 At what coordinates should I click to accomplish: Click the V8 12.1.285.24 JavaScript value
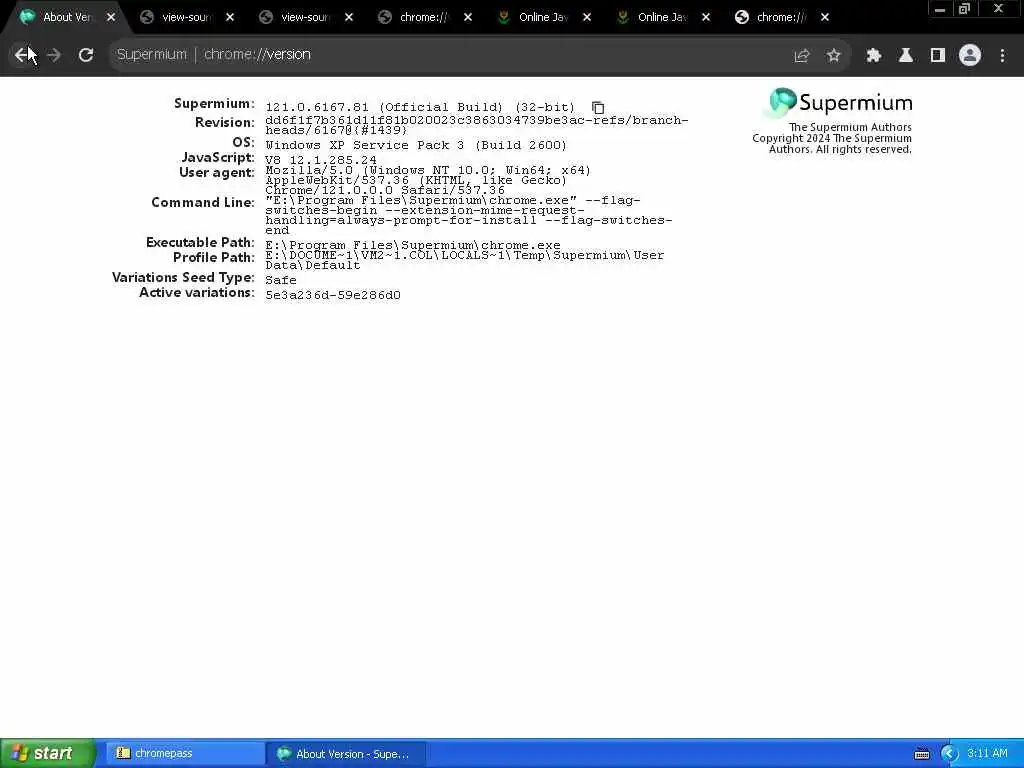[321, 160]
